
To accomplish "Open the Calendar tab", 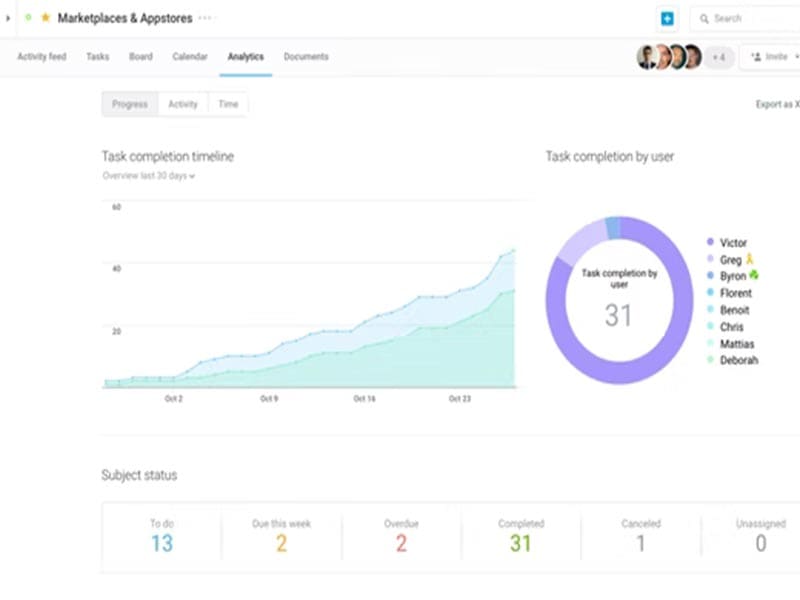I will pyautogui.click(x=190, y=57).
